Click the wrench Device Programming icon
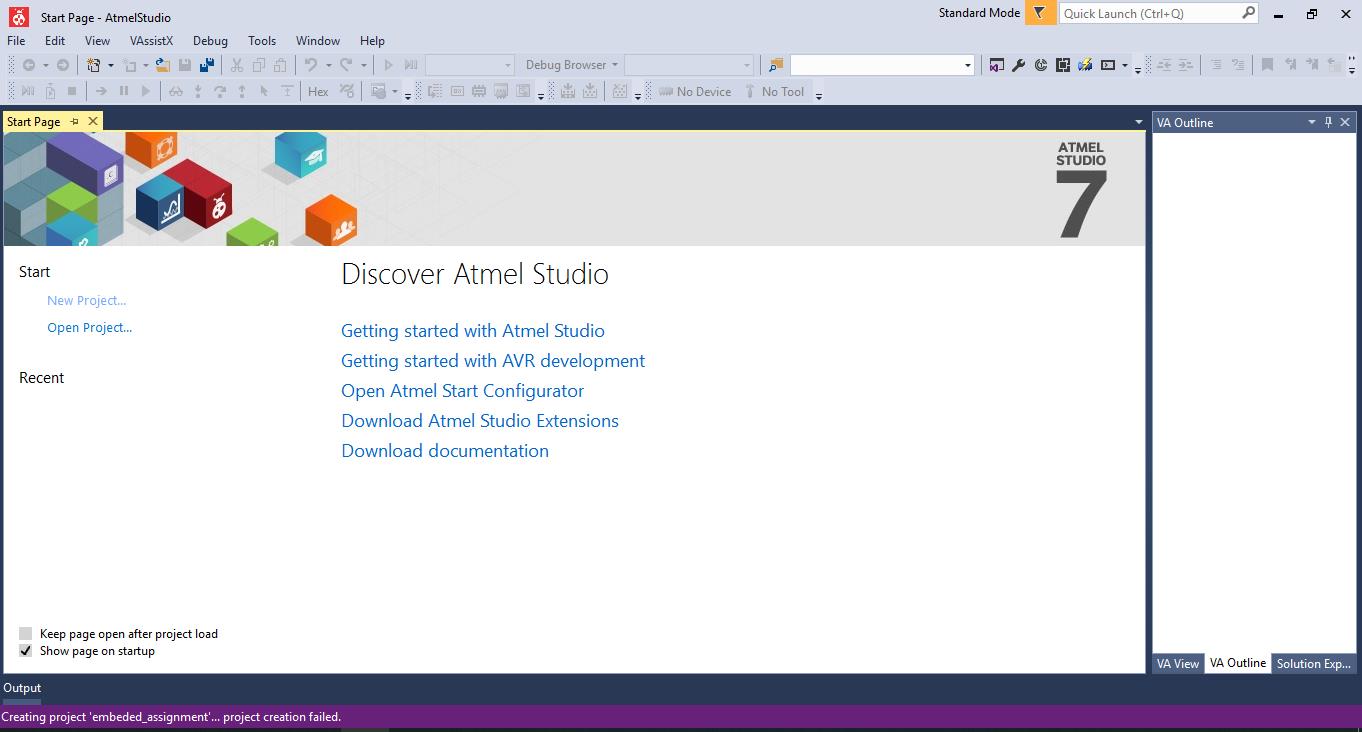Viewport: 1362px width, 732px height. coord(1018,65)
